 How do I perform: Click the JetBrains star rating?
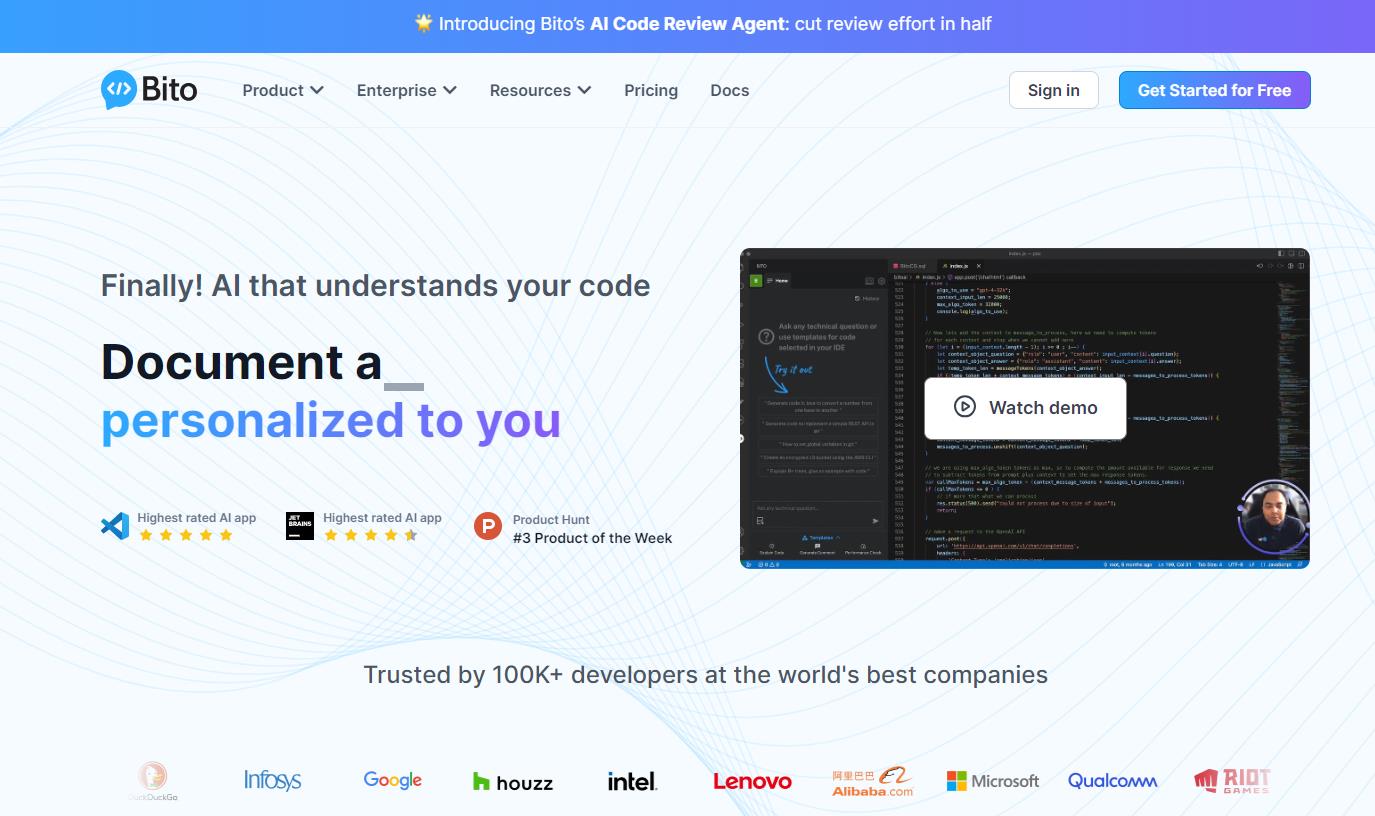coord(371,535)
